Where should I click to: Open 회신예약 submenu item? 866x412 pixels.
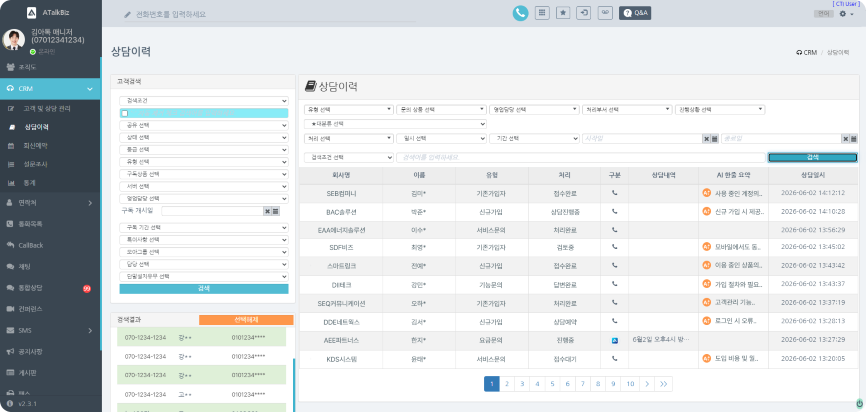[x=36, y=146]
